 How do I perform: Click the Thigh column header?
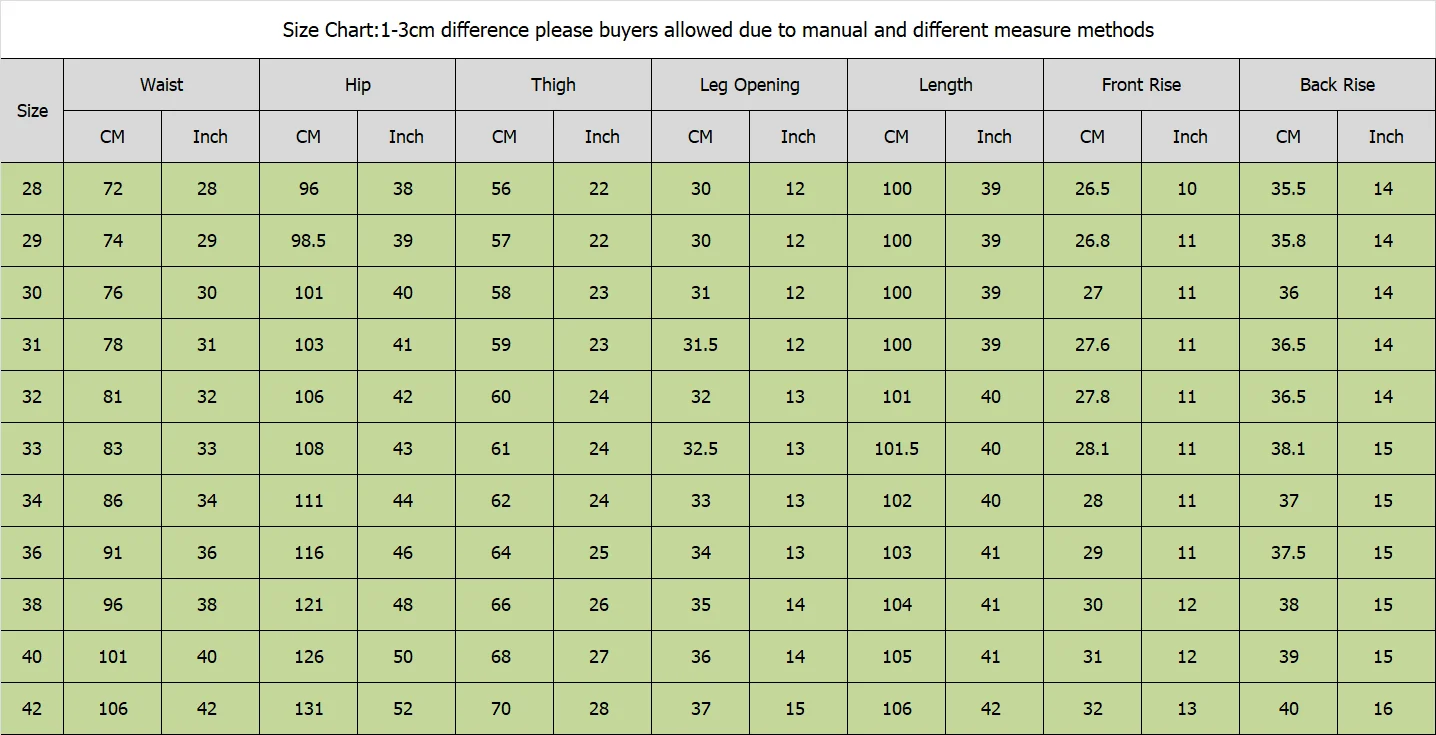coord(553,85)
